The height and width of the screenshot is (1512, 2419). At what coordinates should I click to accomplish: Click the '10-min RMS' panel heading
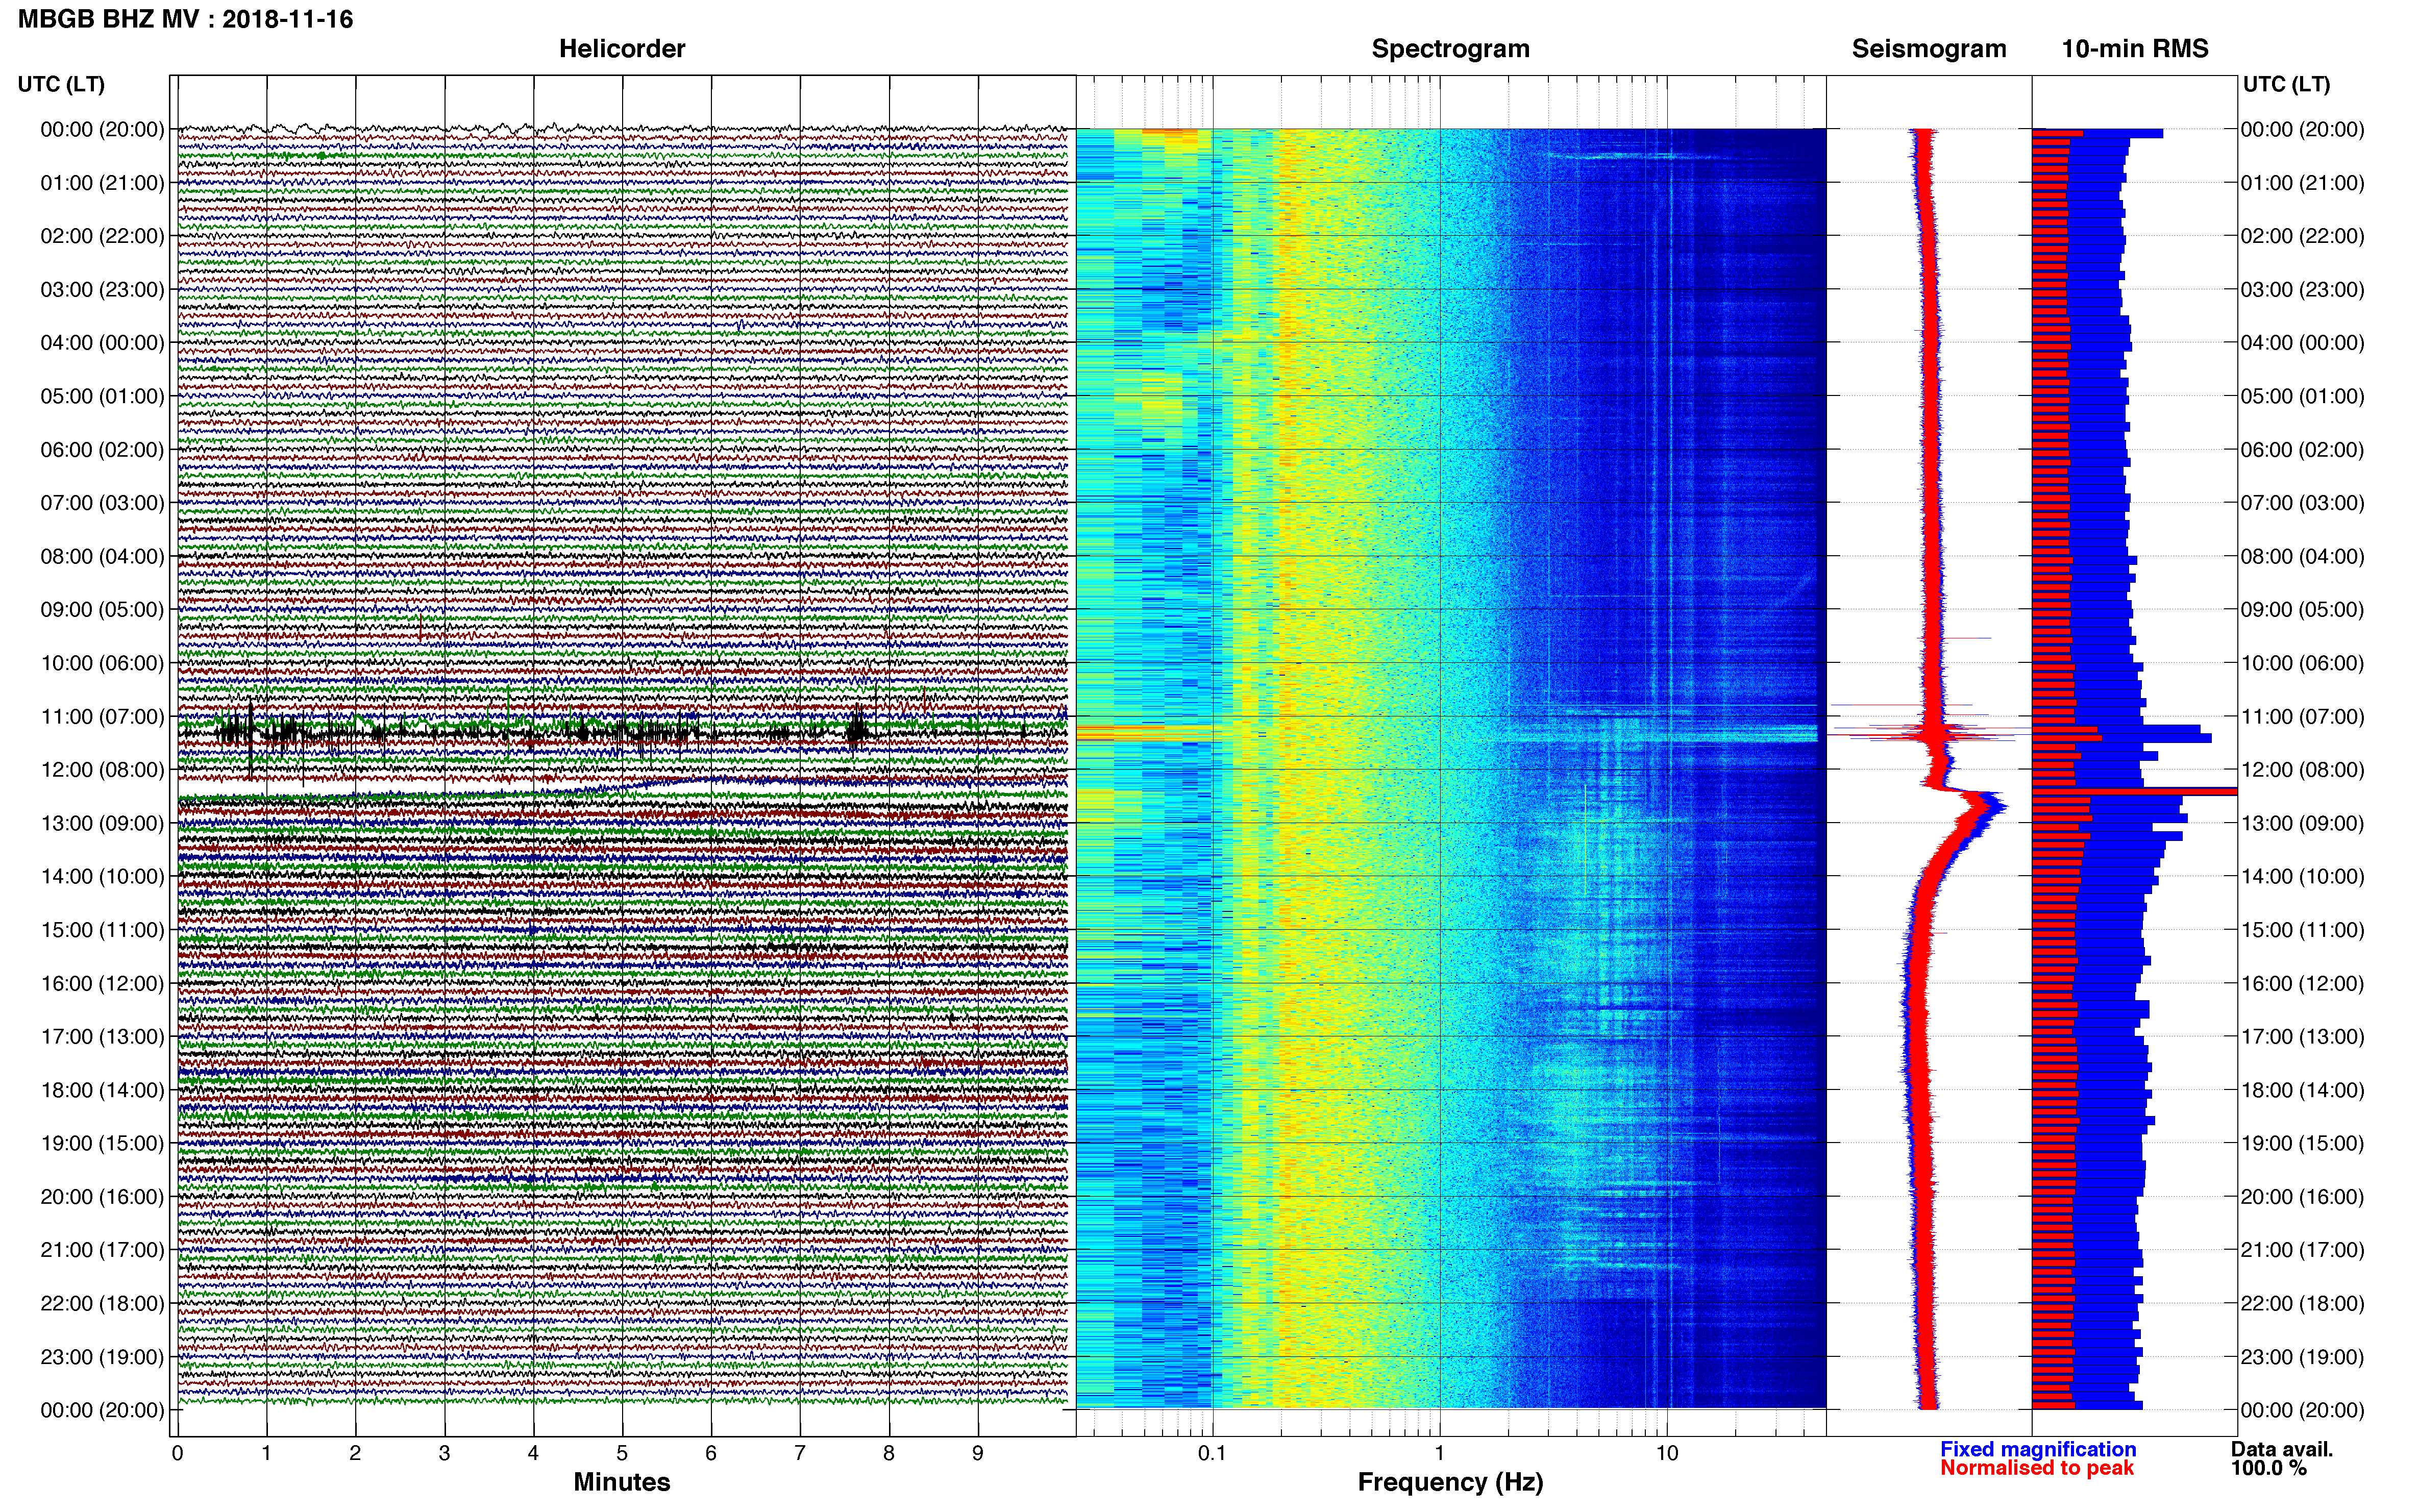[x=2135, y=48]
